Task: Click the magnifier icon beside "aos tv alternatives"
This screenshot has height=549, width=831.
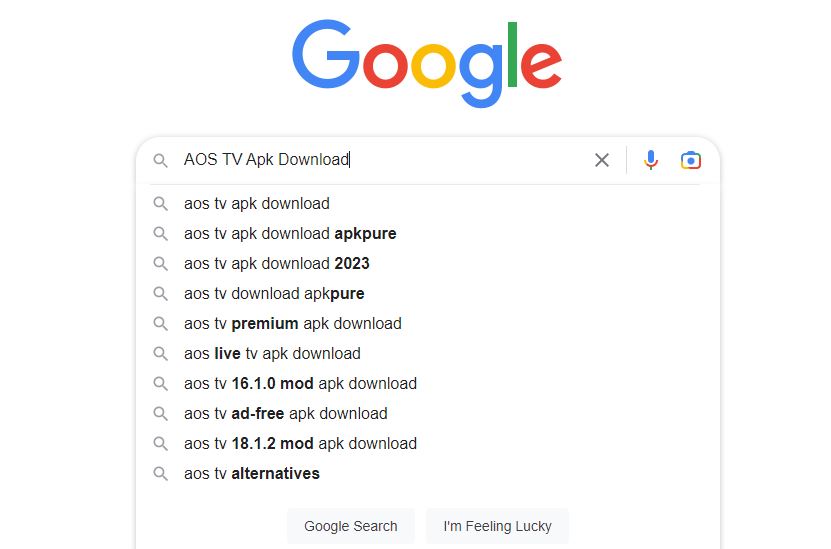Action: tap(160, 474)
